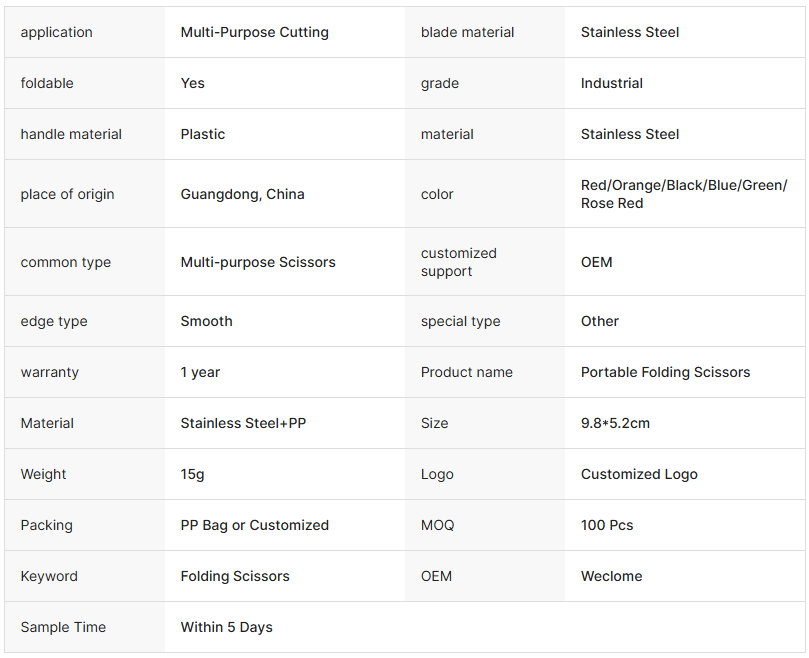The image size is (809, 658).
Task: Select the '9.8*5.2cm' size value
Action: coord(615,423)
